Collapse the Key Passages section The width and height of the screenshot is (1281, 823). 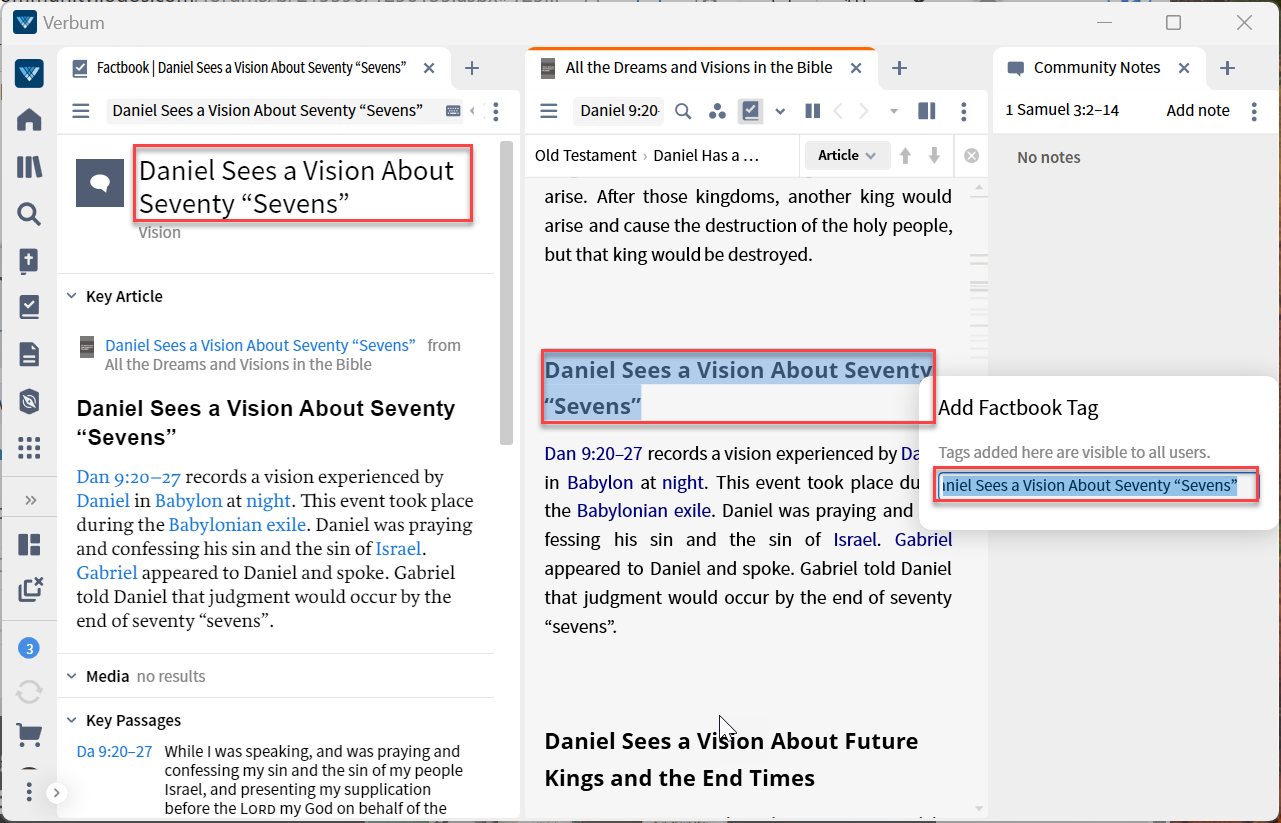point(71,720)
